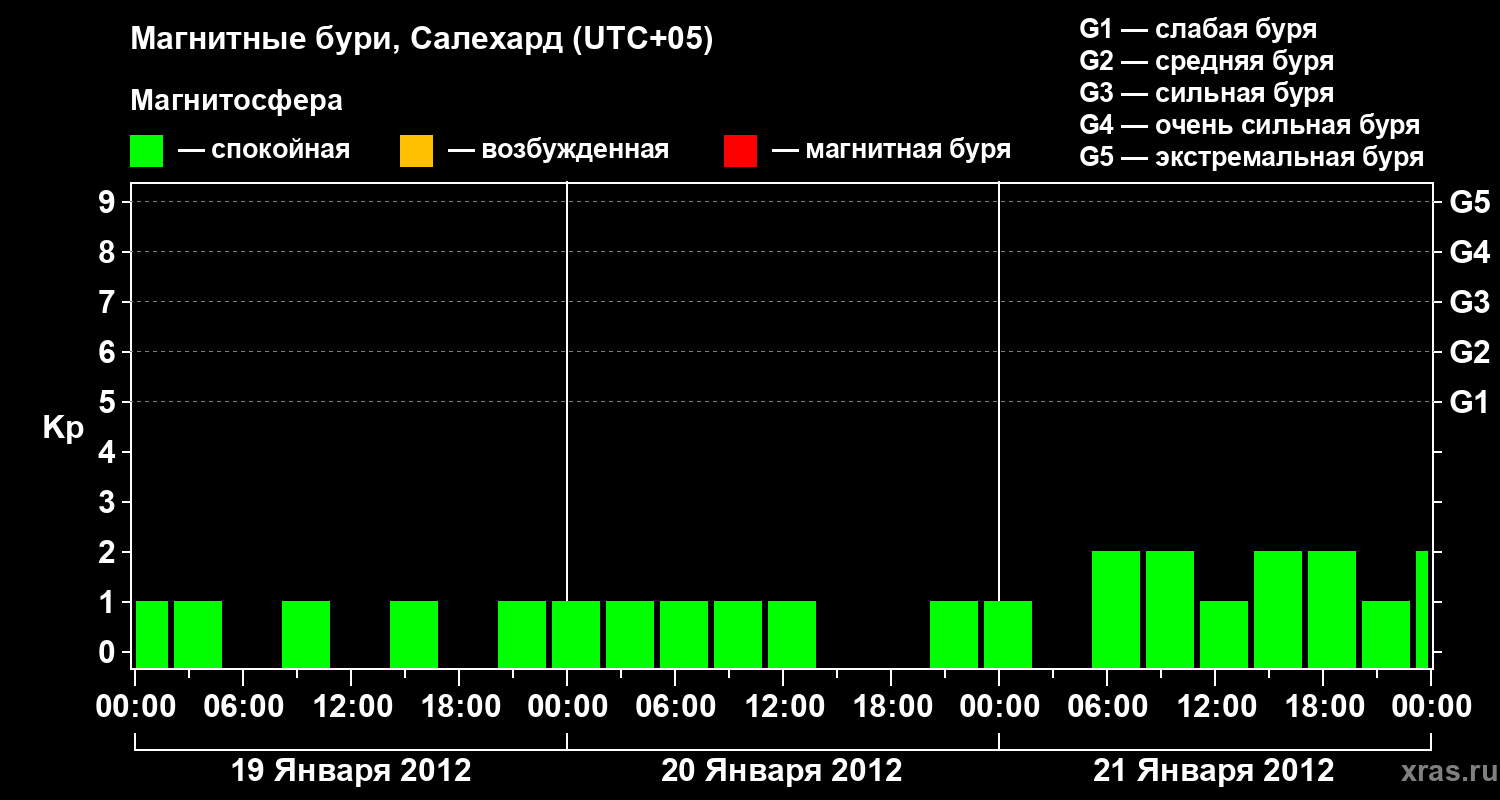Viewport: 1500px width, 800px height.
Task: Click the 'G5' label on right axis
Action: (1469, 203)
